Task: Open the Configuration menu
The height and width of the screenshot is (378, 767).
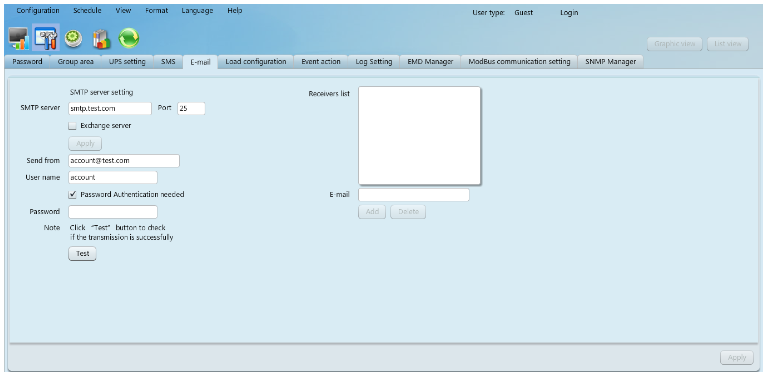Action: point(38,10)
